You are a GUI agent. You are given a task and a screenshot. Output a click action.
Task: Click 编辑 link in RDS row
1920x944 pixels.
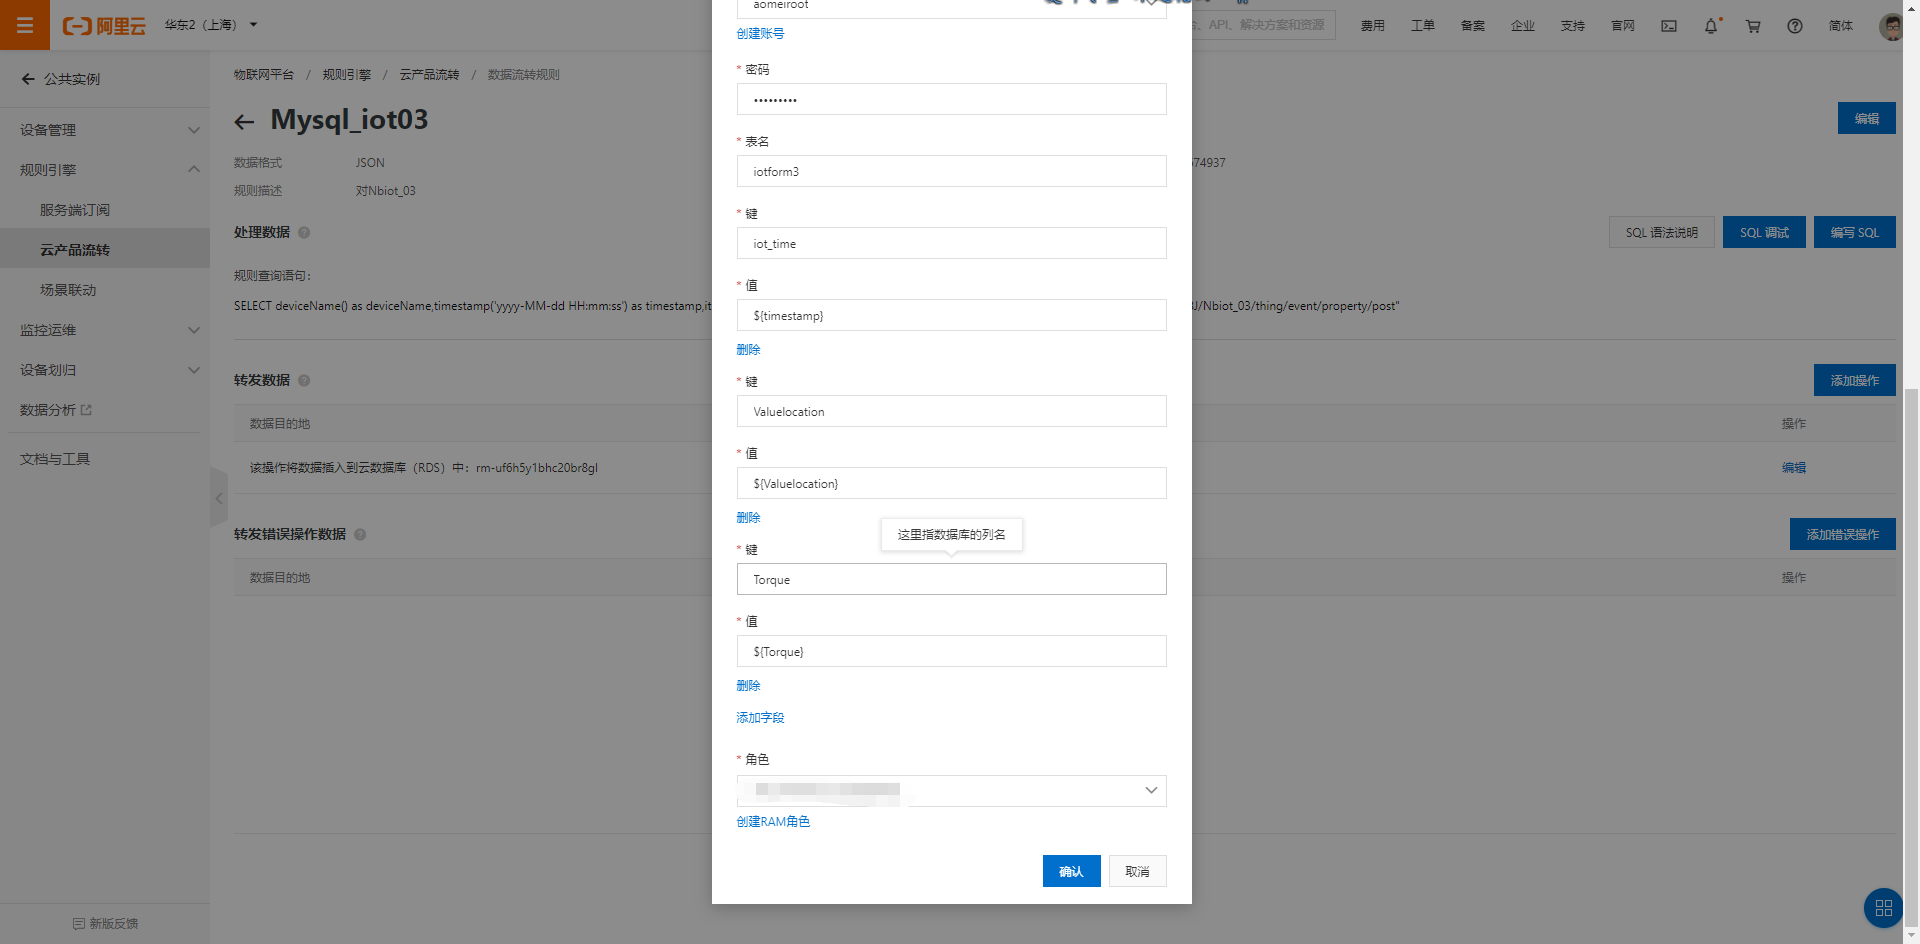pos(1793,468)
